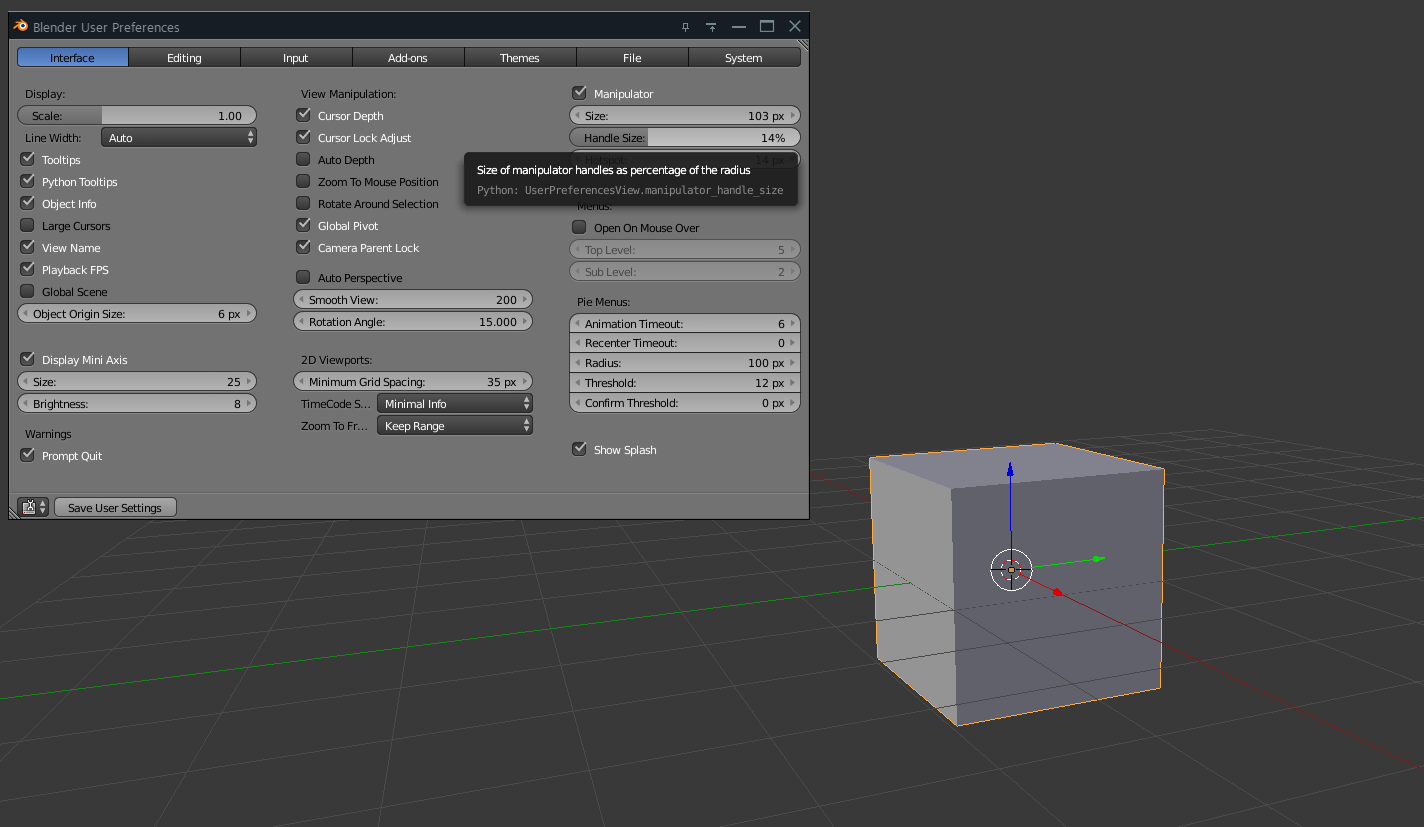The width and height of the screenshot is (1424, 827).
Task: Uncheck the Manipulator checkbox
Action: (x=579, y=94)
